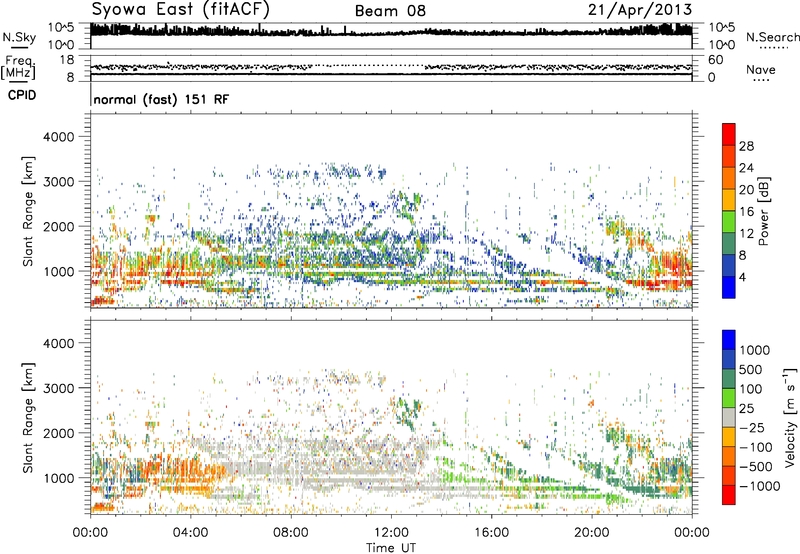Click the '12:00' time axis label

pyautogui.click(x=391, y=533)
